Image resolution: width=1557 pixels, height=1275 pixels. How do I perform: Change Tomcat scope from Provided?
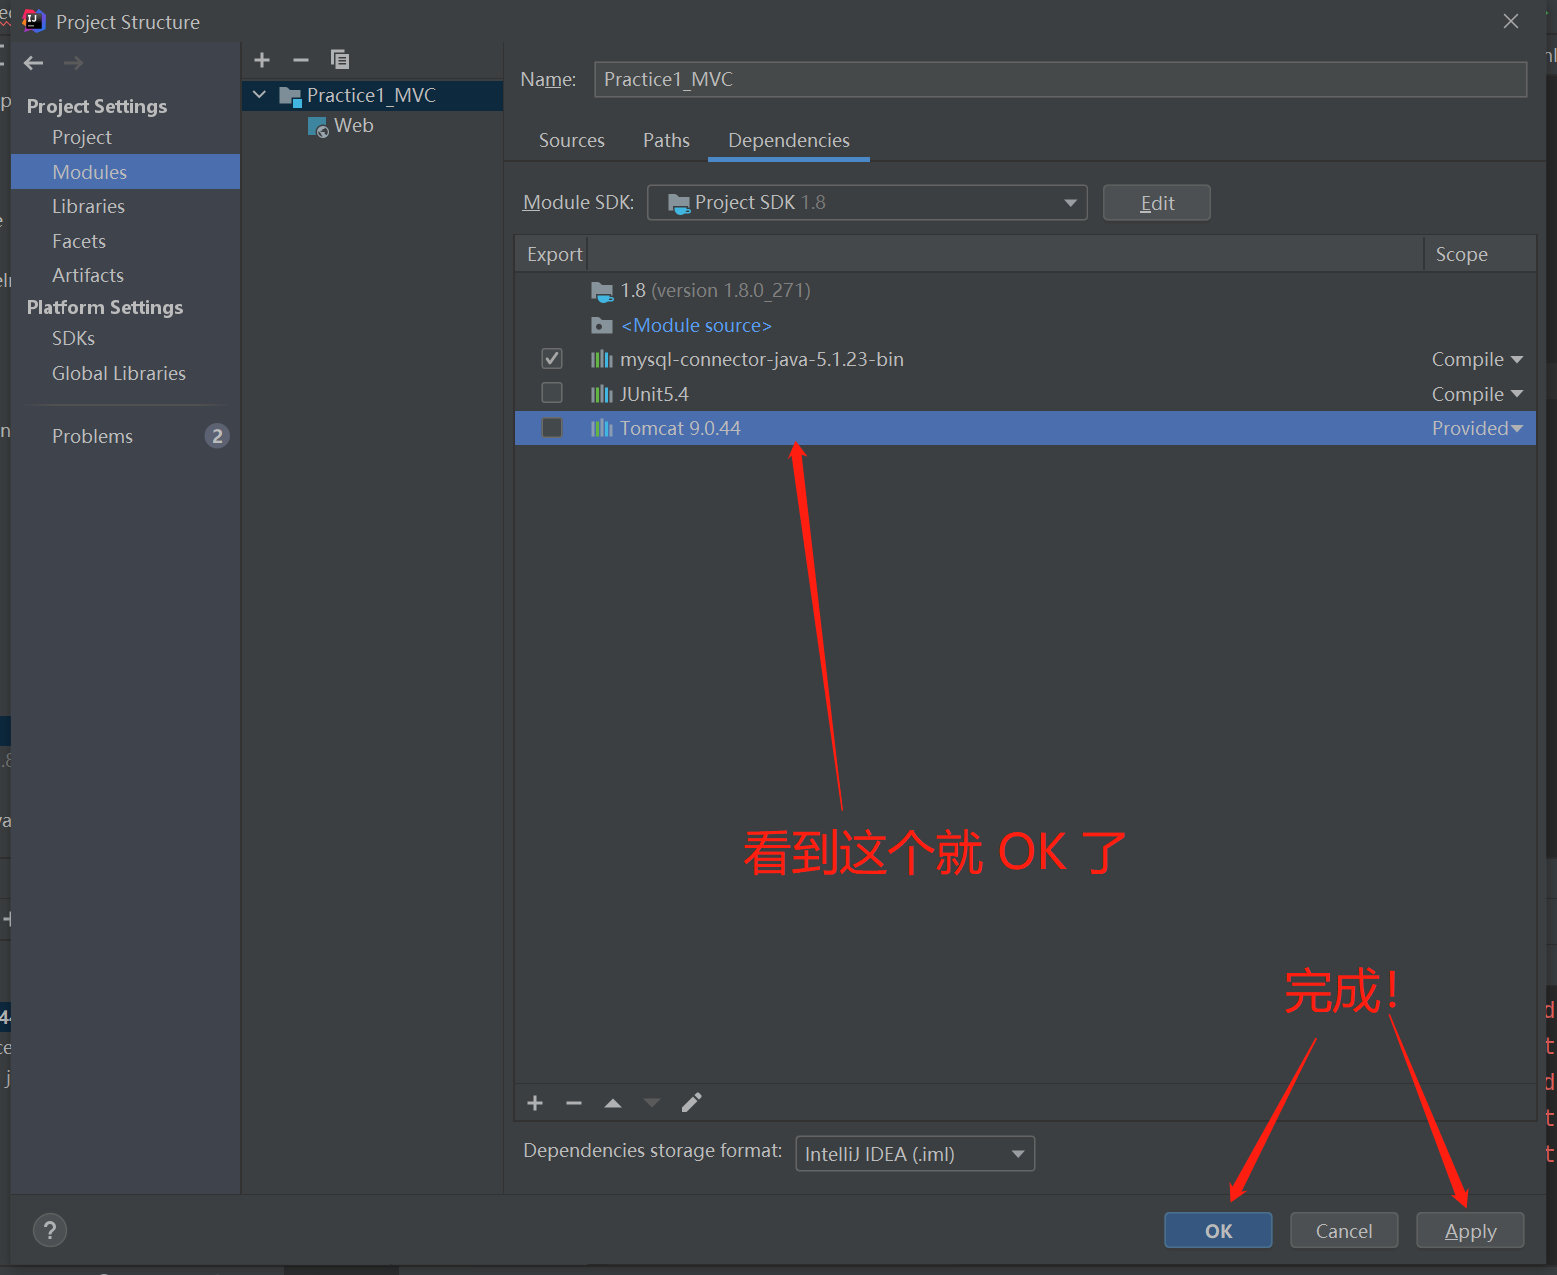pos(1477,428)
